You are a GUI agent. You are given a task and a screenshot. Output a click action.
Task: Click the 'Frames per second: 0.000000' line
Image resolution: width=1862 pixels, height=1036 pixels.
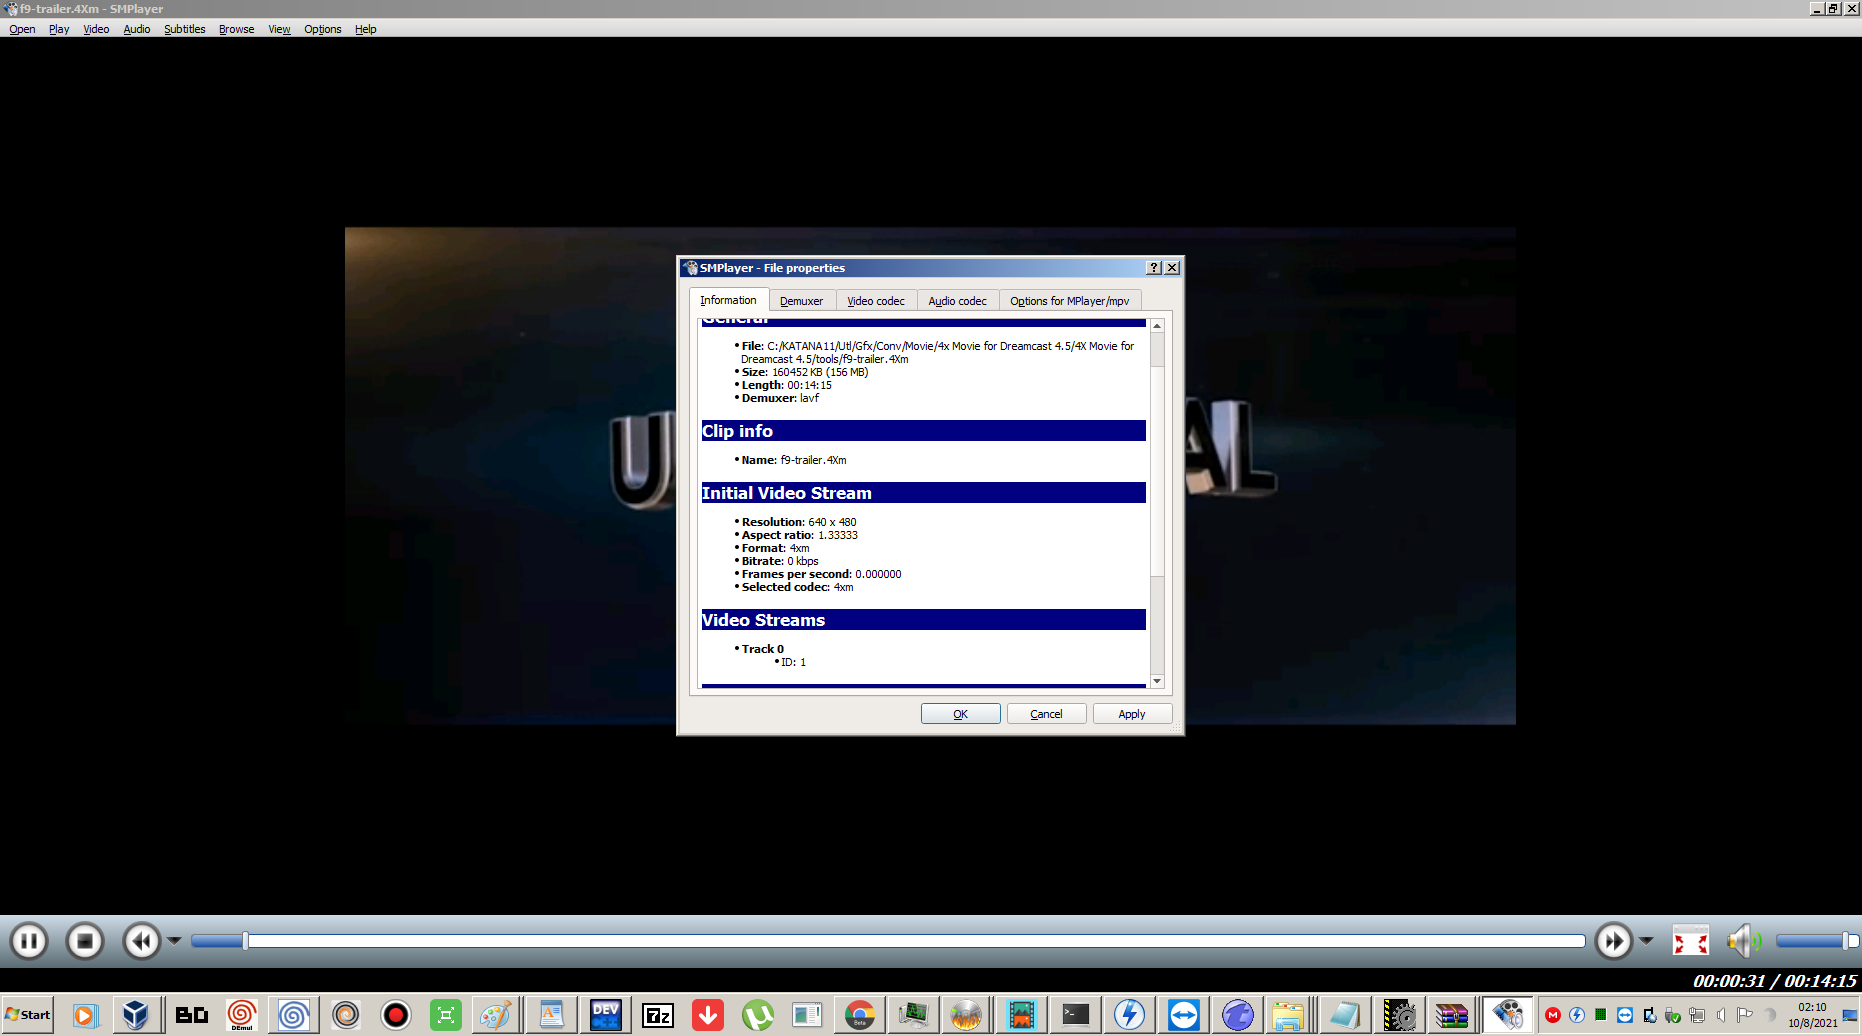pos(820,574)
